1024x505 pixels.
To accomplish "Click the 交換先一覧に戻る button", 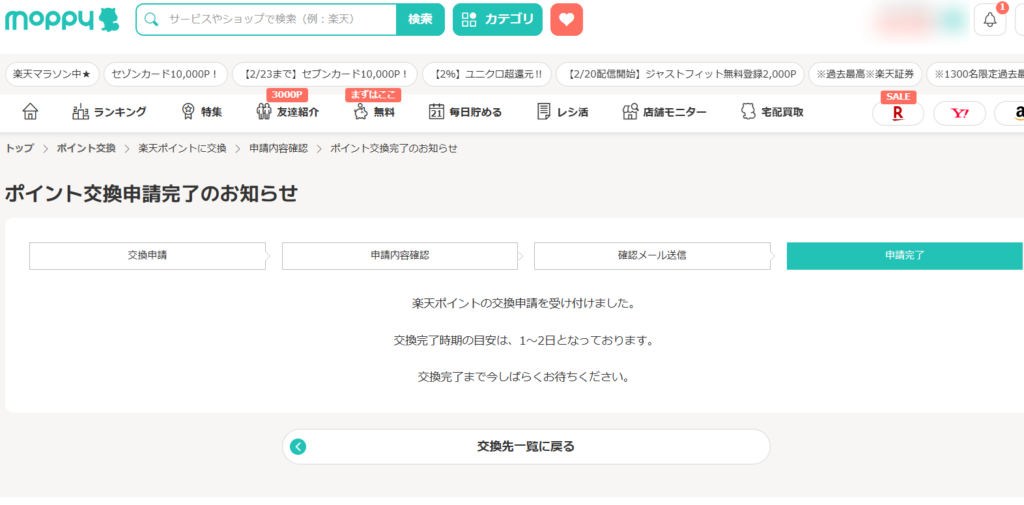I will tap(526, 447).
